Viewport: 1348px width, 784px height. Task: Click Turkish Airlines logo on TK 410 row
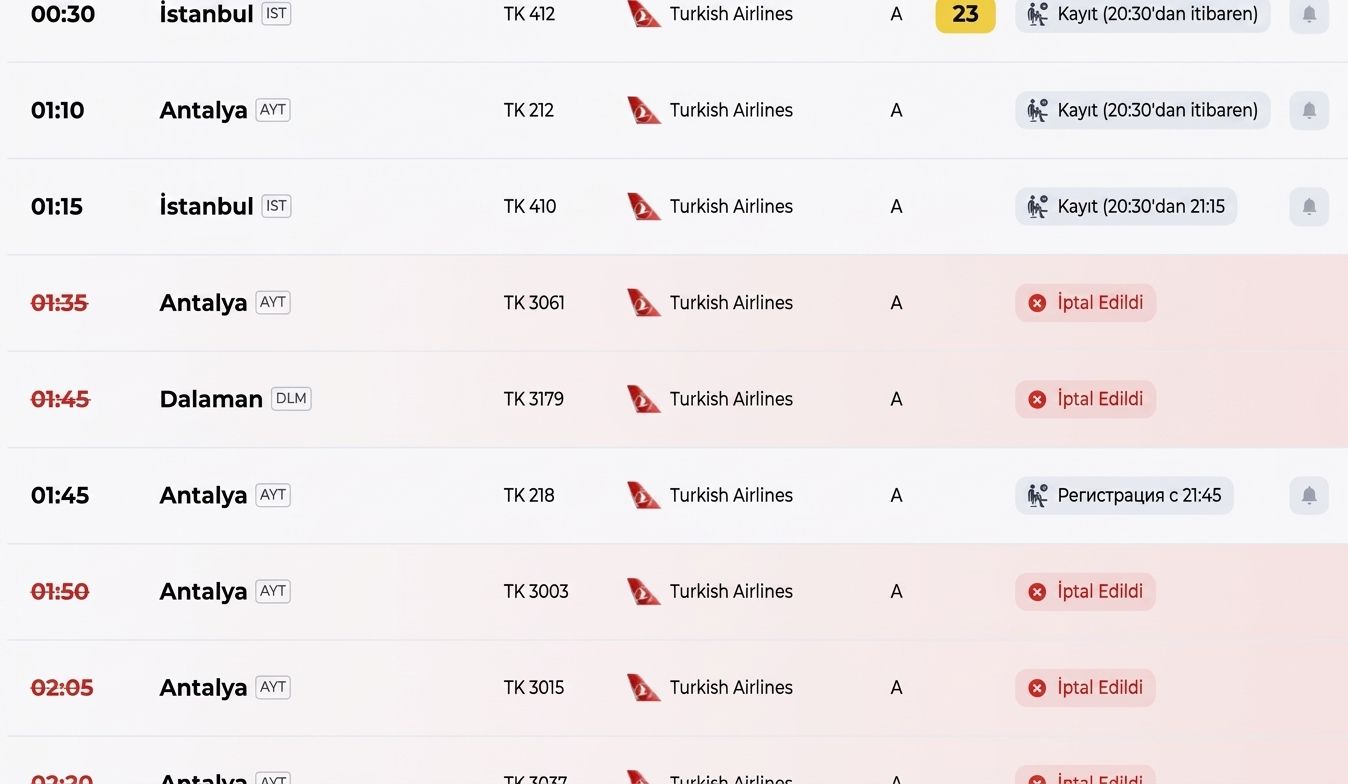point(644,206)
